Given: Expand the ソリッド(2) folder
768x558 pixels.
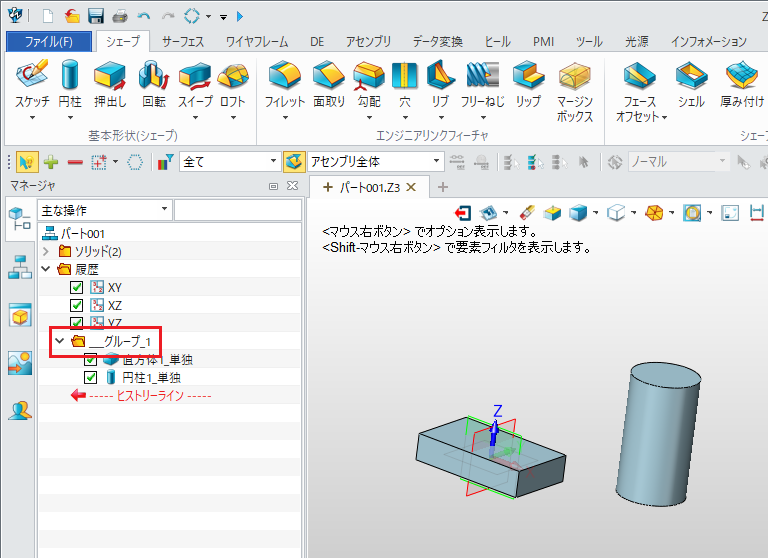Looking at the screenshot, I should pyautogui.click(x=46, y=251).
